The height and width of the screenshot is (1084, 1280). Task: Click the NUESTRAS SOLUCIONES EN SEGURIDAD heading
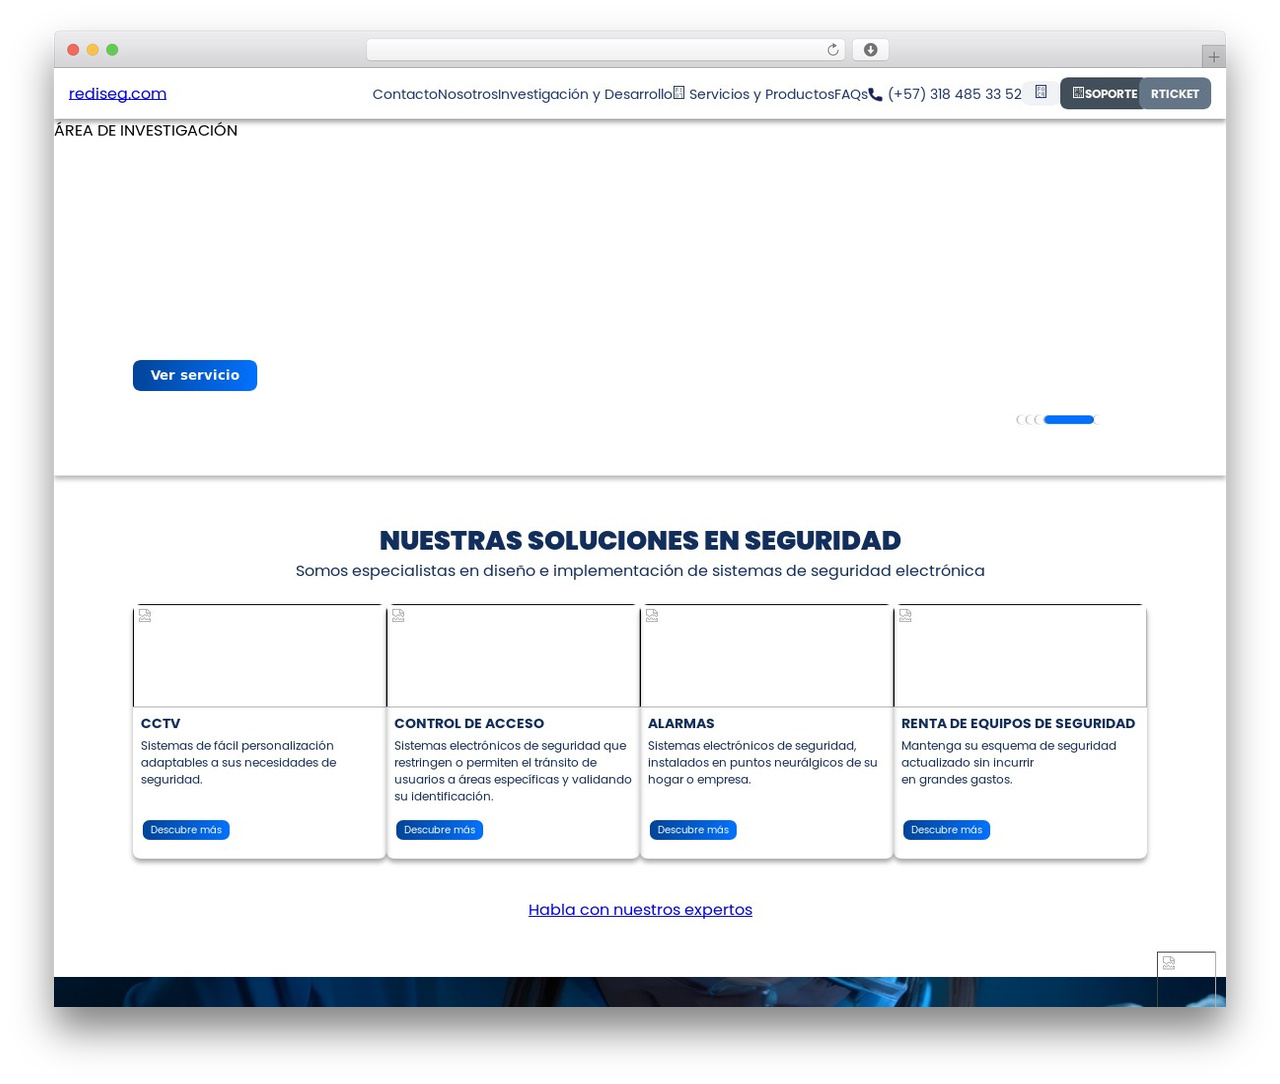point(640,540)
